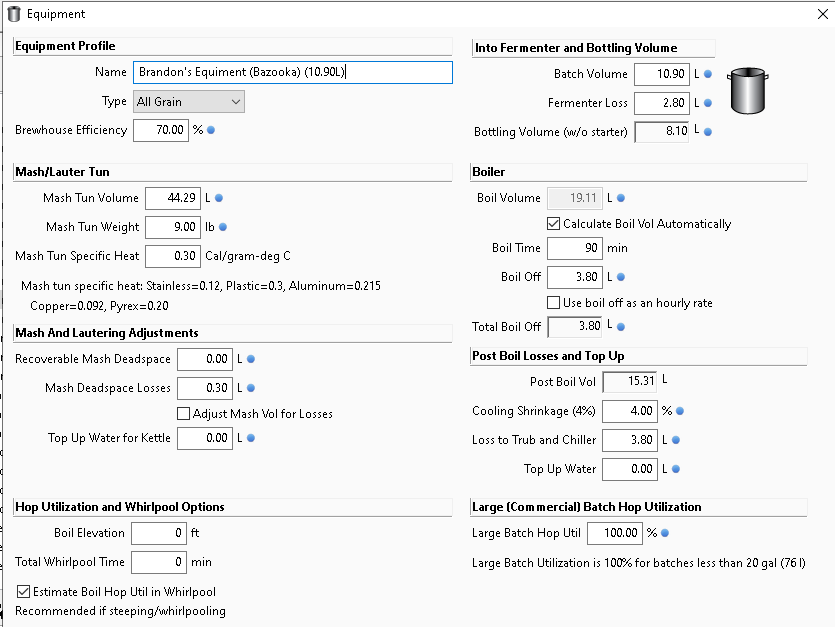Open the Type dropdown showing All Grain
The height and width of the screenshot is (627, 835).
click(189, 102)
